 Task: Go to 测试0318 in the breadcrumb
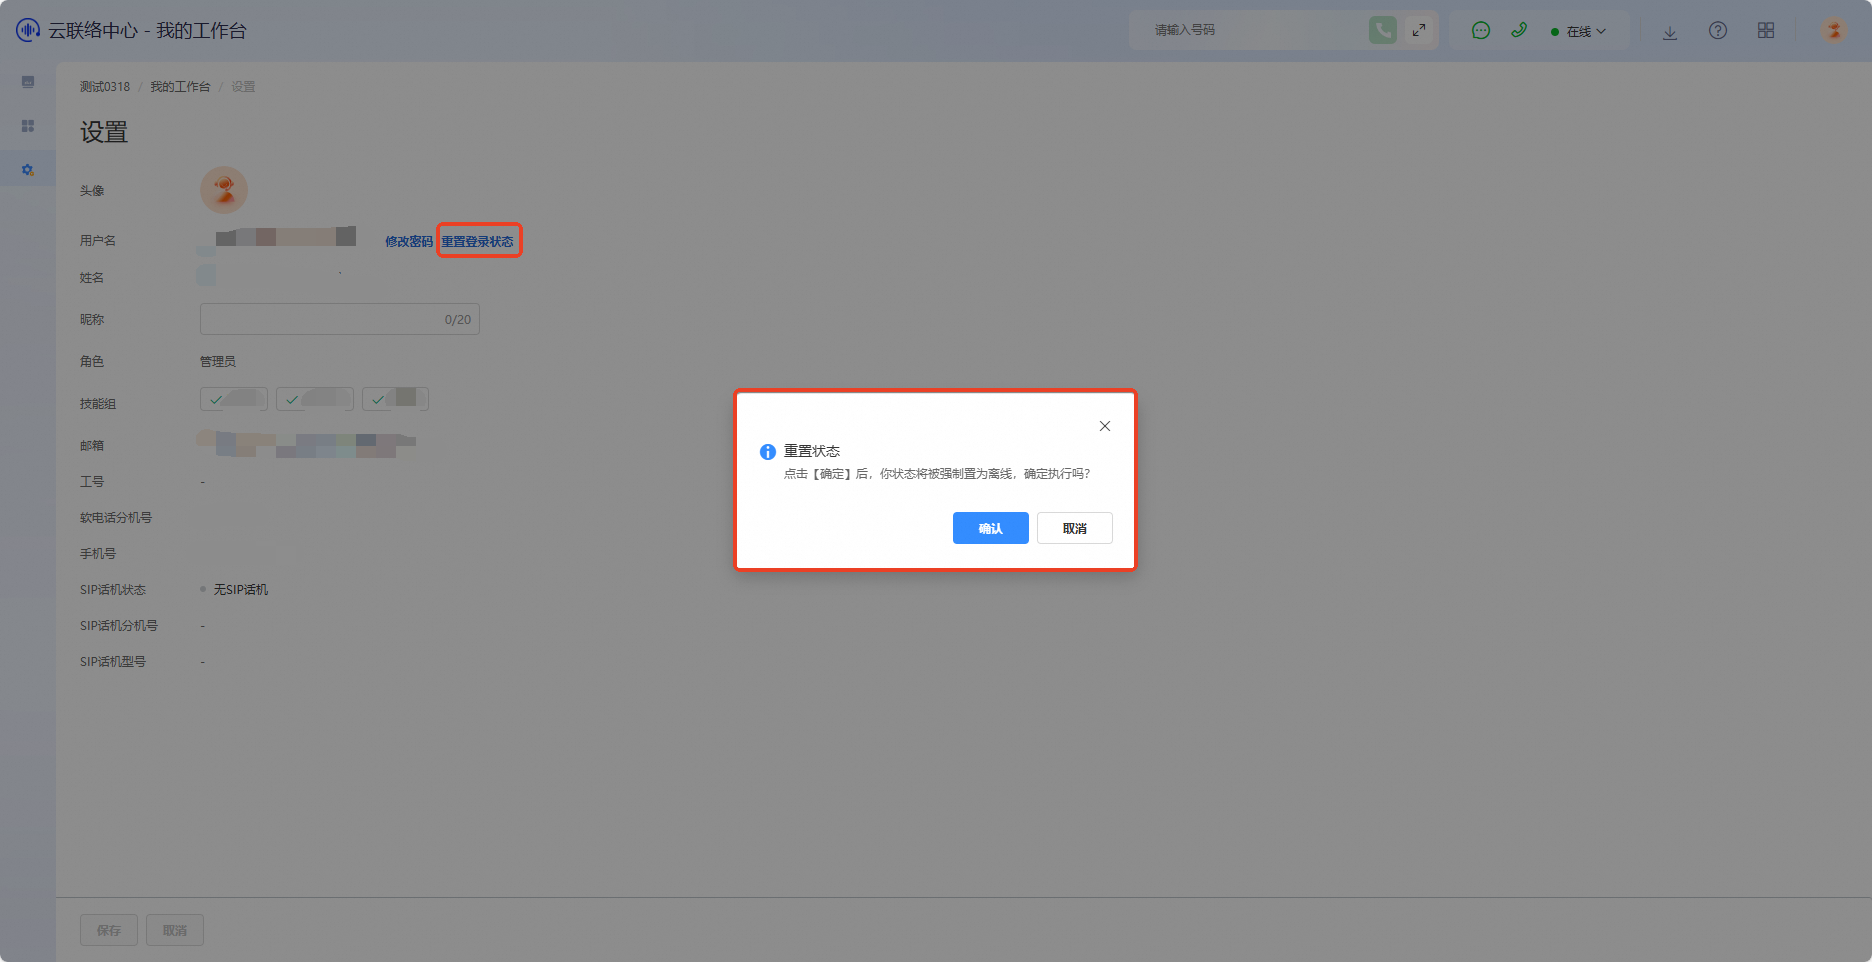[105, 87]
